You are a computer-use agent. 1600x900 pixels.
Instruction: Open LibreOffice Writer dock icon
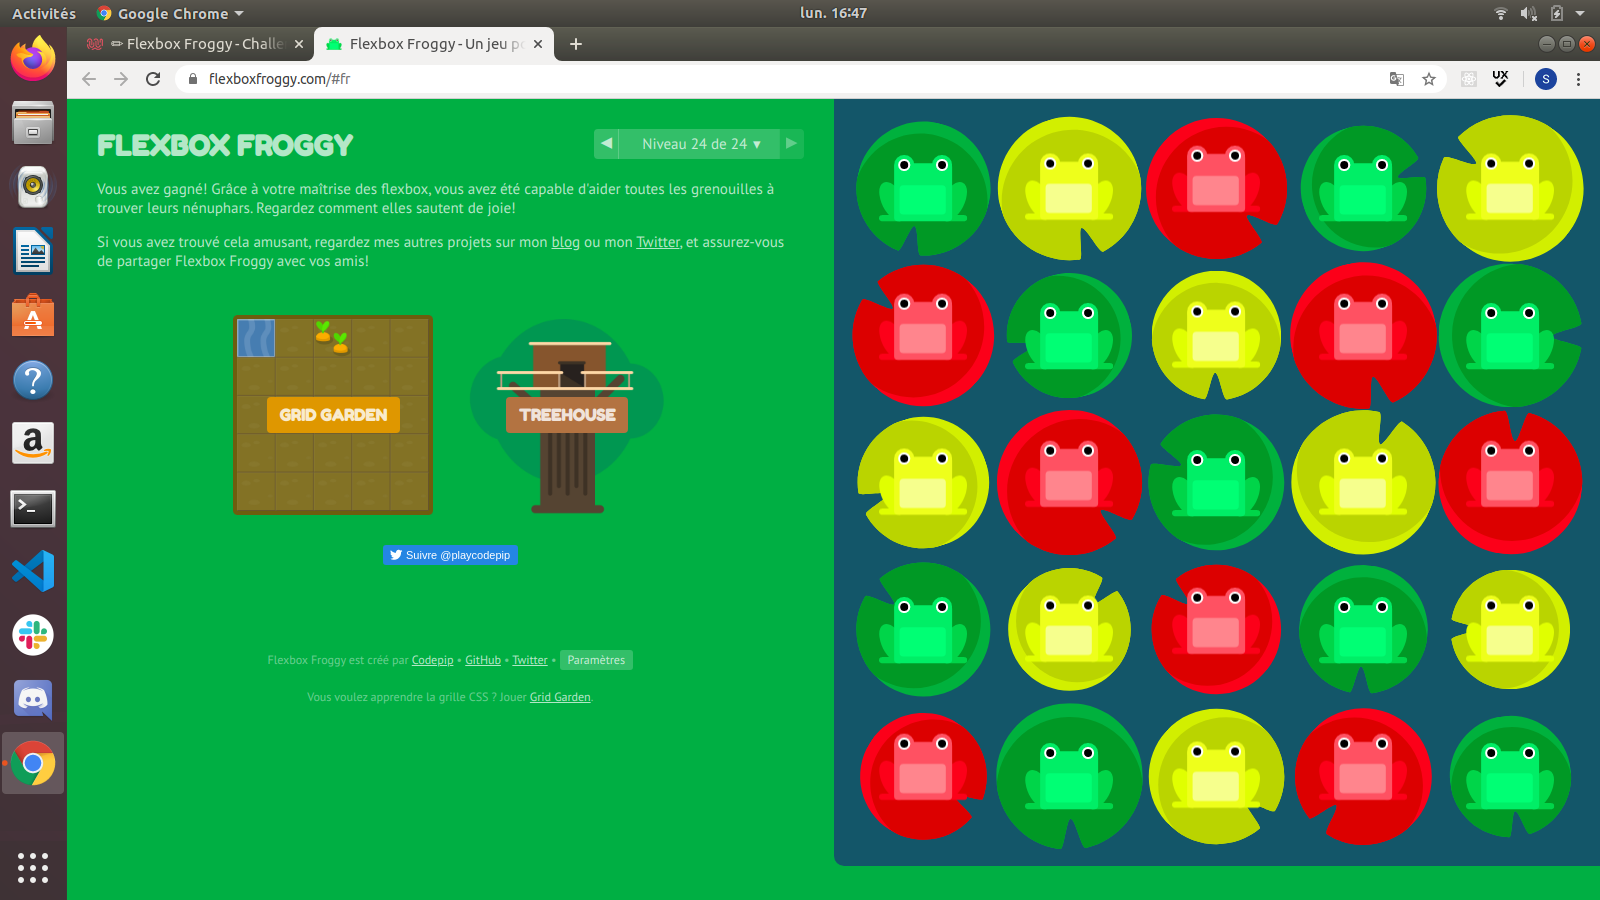click(x=33, y=251)
